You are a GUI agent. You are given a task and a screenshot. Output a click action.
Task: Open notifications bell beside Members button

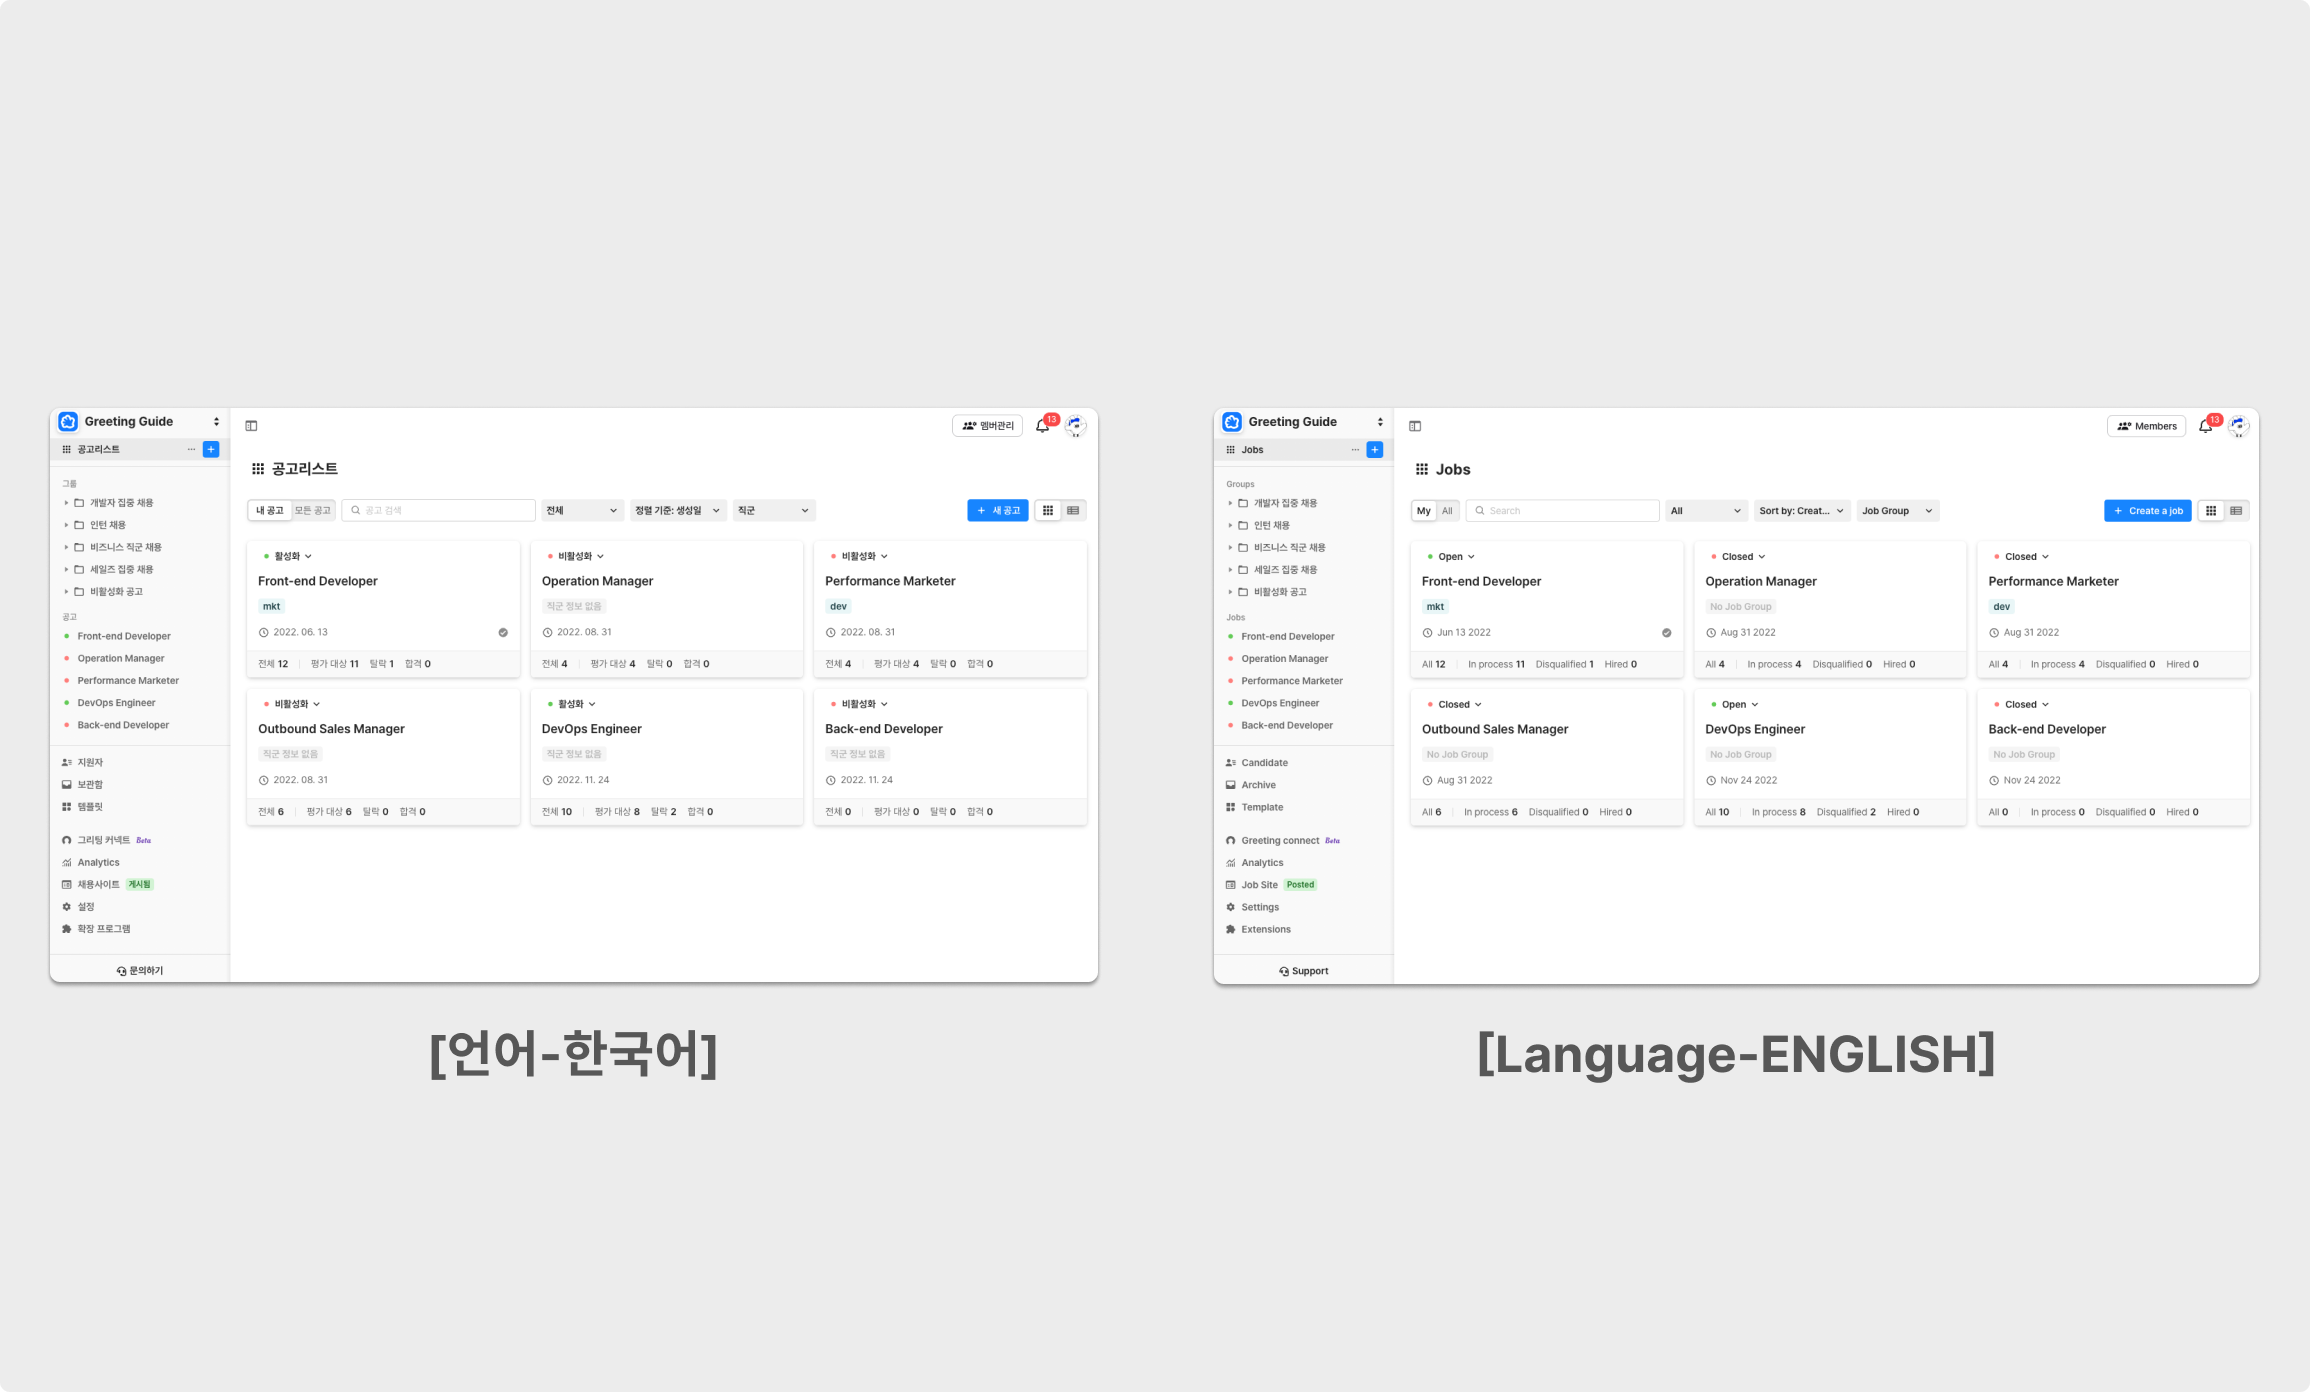pos(2205,426)
